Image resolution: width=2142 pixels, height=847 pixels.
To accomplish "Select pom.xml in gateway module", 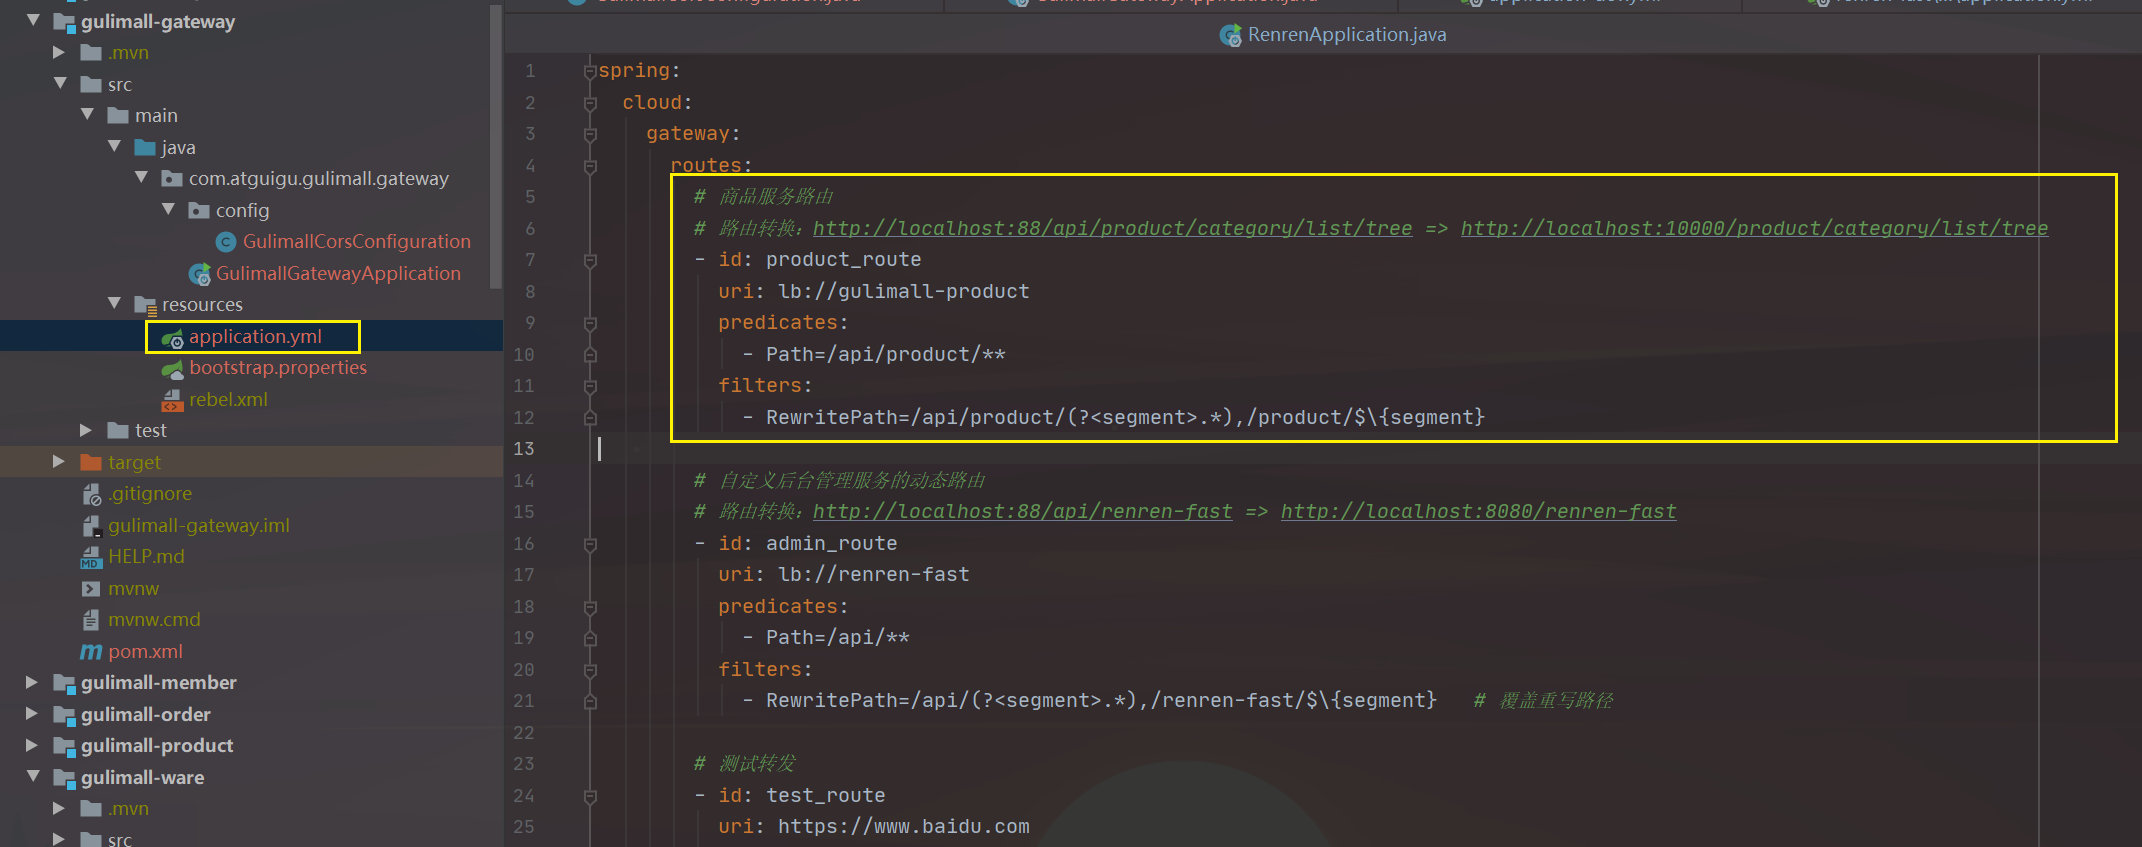I will (145, 651).
